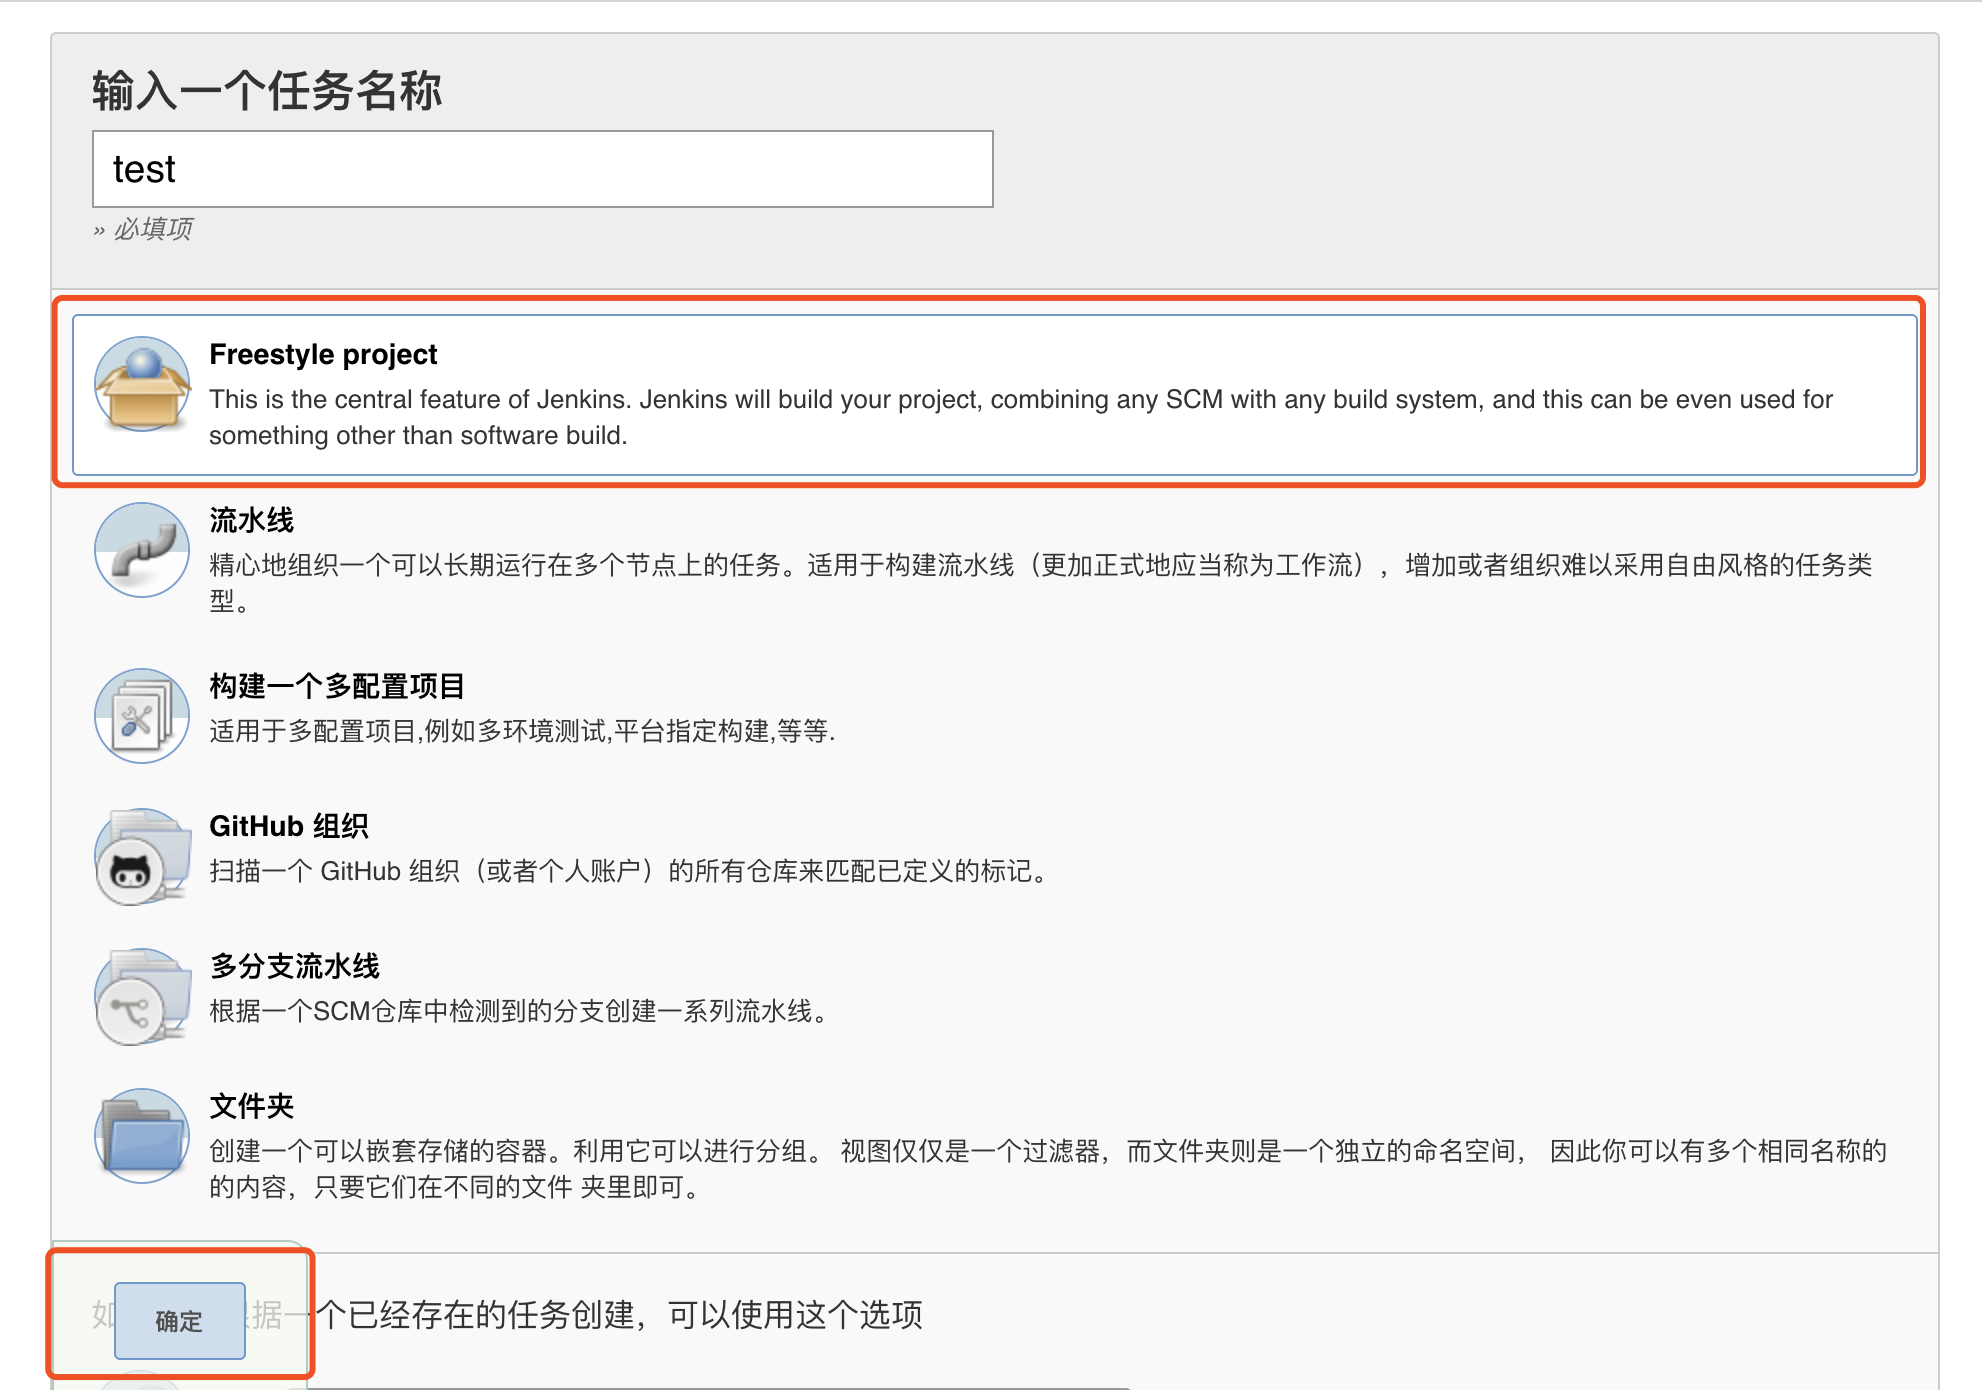
Task: Choose 构建一个多配置项目 item title
Action: click(337, 686)
